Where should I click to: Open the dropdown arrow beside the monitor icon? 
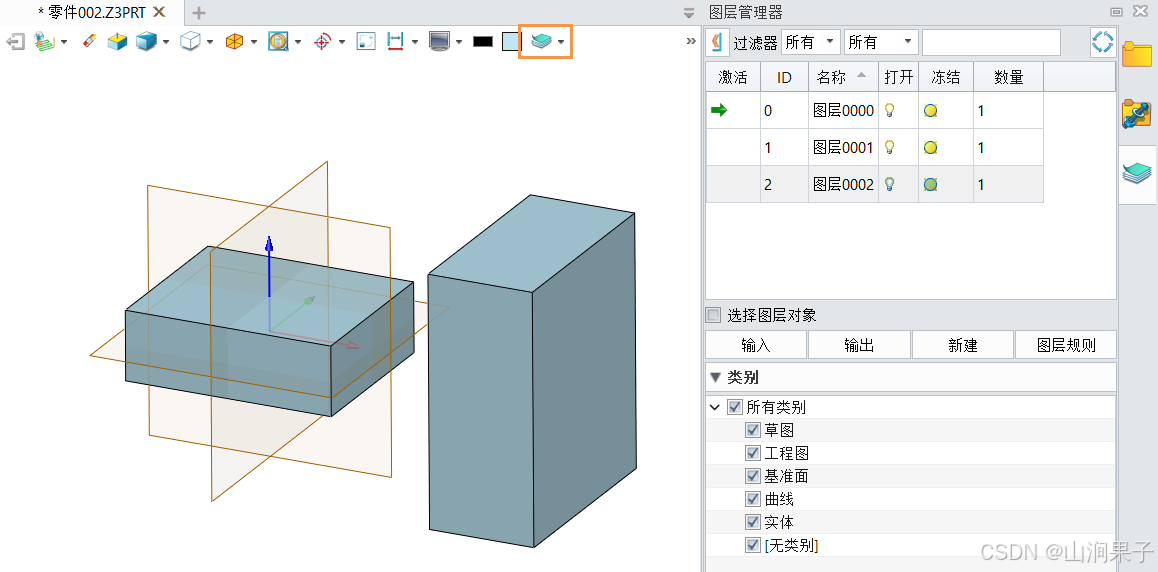click(x=459, y=42)
